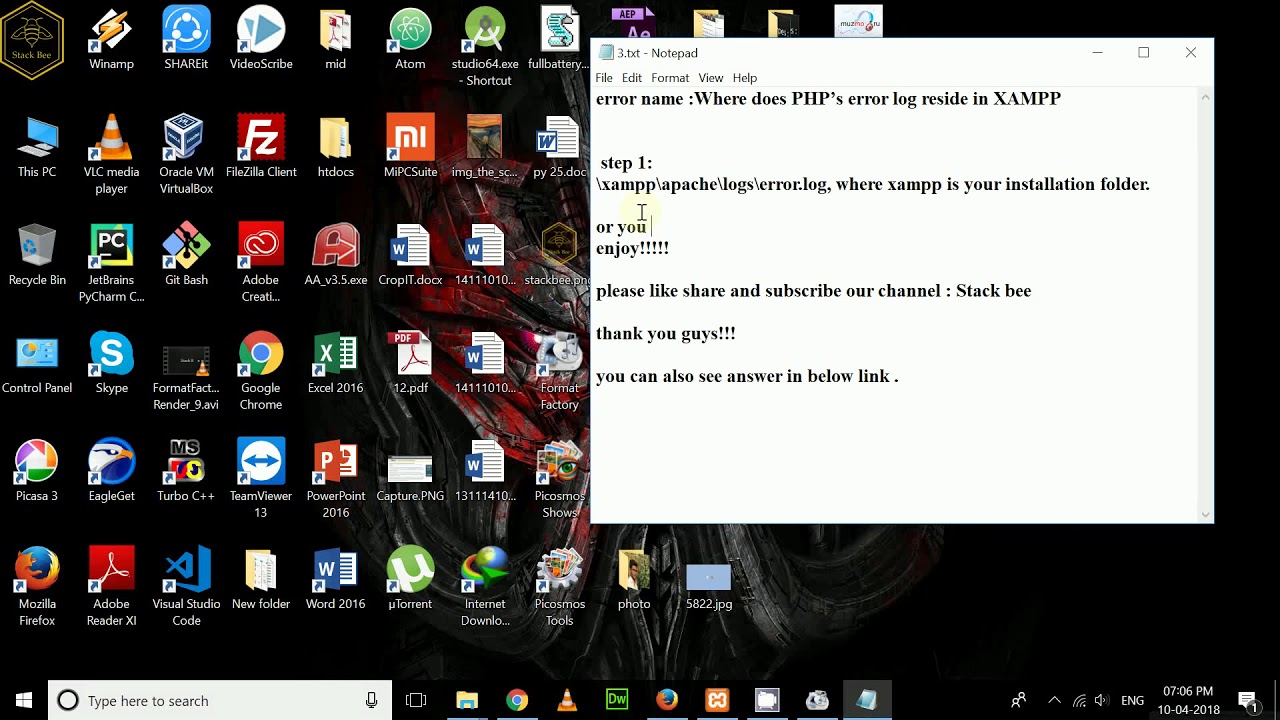This screenshot has height=720, width=1280.
Task: Click the ENG language indicator
Action: click(x=1132, y=700)
